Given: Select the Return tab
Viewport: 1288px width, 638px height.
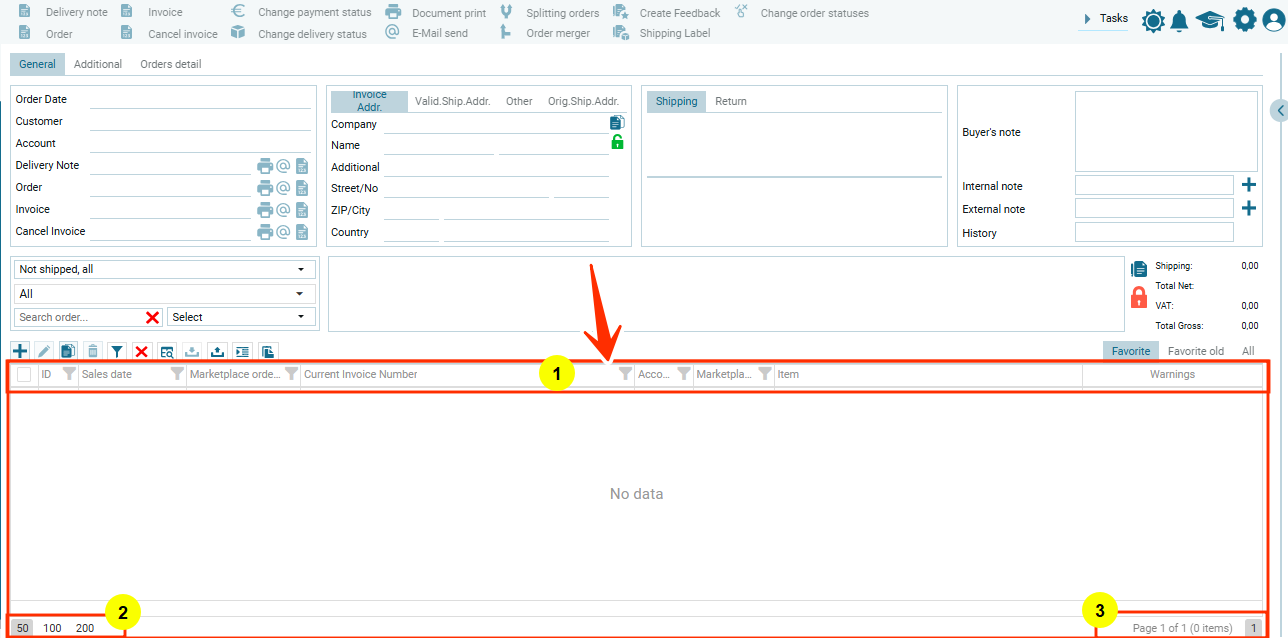Looking at the screenshot, I should coord(731,101).
